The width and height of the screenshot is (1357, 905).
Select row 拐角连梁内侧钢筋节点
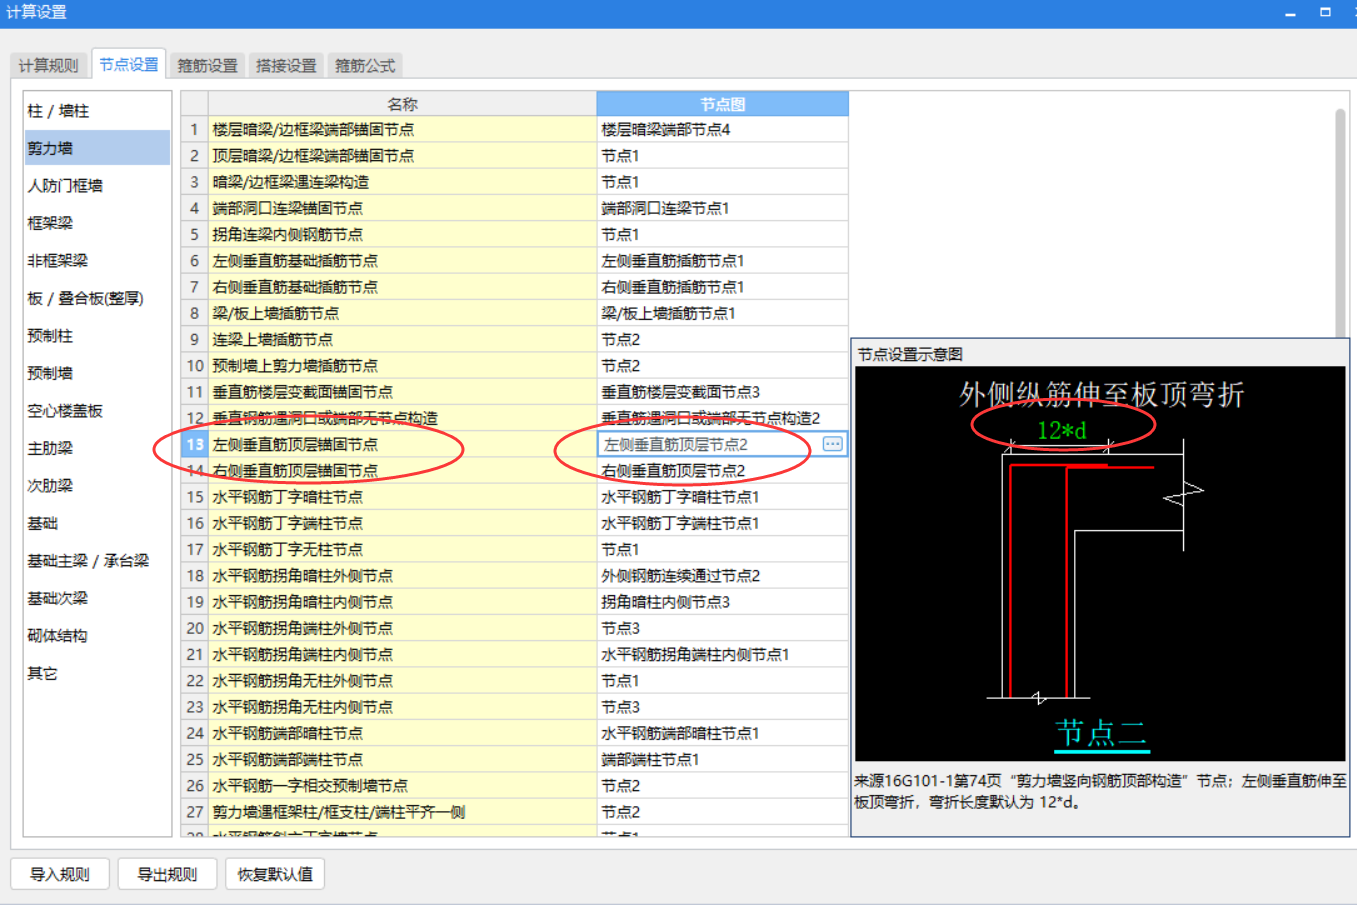pos(402,235)
